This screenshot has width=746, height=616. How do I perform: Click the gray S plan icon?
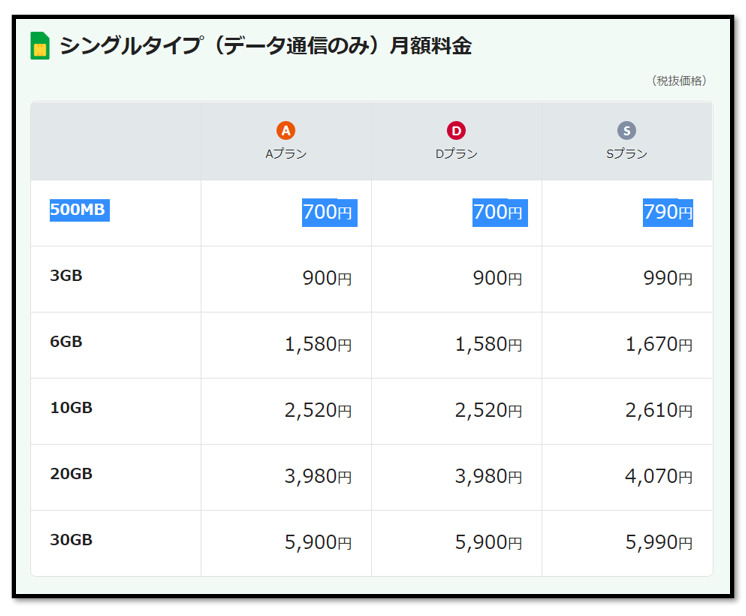point(627,131)
